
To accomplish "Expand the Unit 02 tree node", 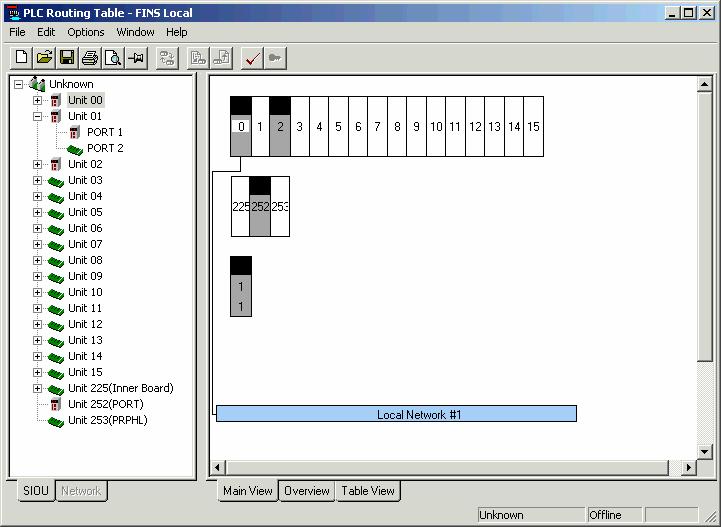I will tap(37, 164).
